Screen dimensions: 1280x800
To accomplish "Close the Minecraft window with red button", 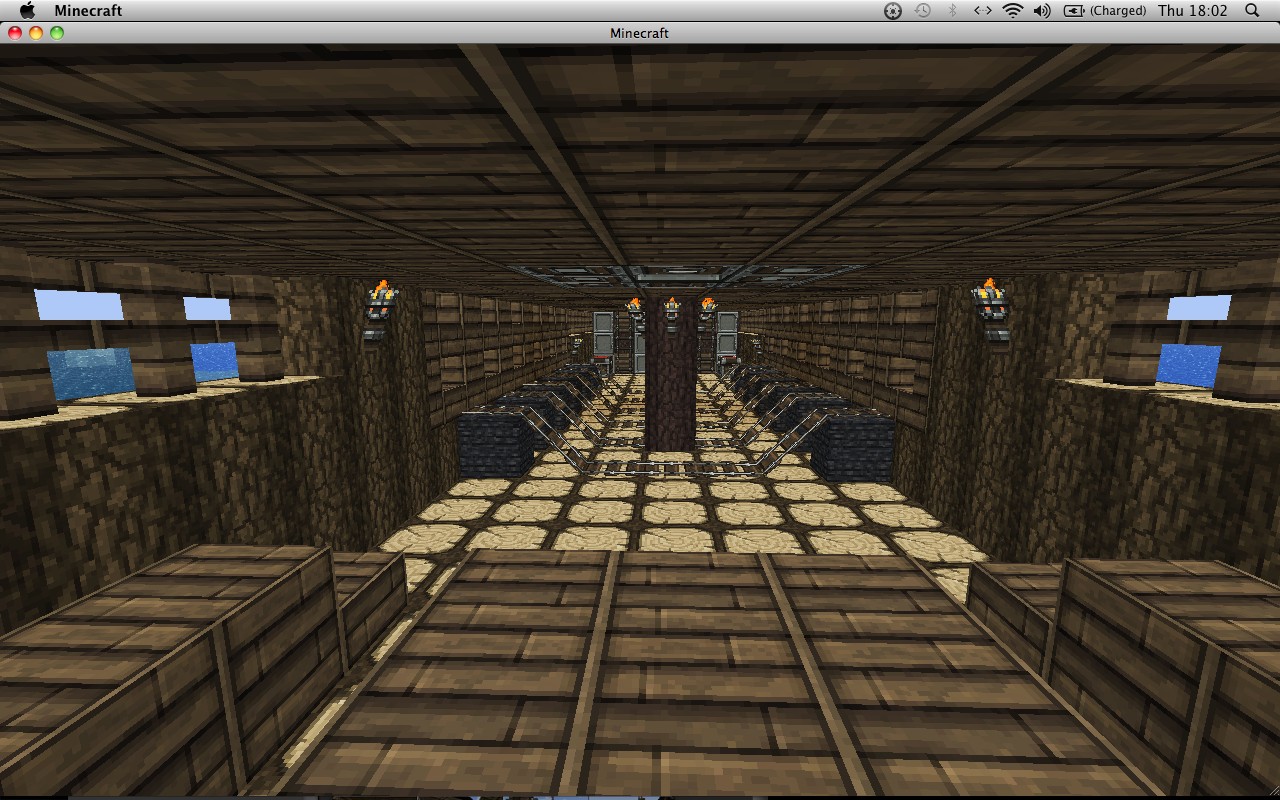I will tap(15, 33).
